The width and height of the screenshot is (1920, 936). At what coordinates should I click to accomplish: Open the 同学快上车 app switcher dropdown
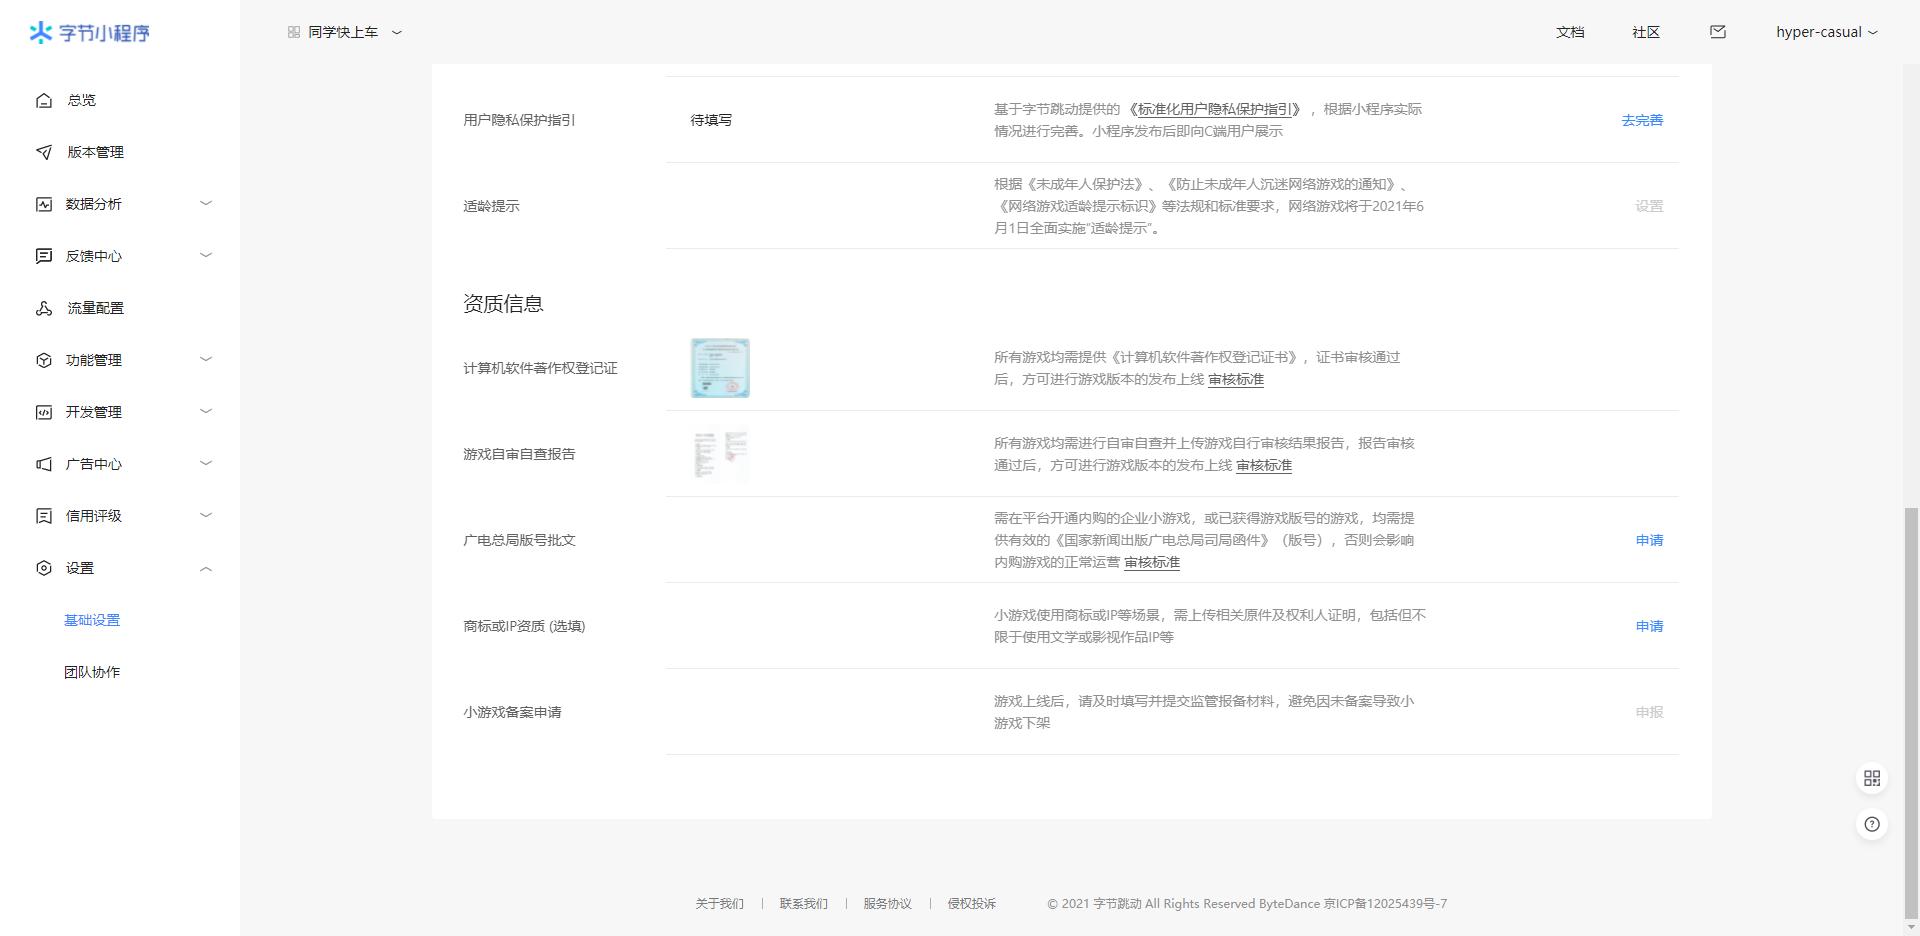click(x=344, y=32)
